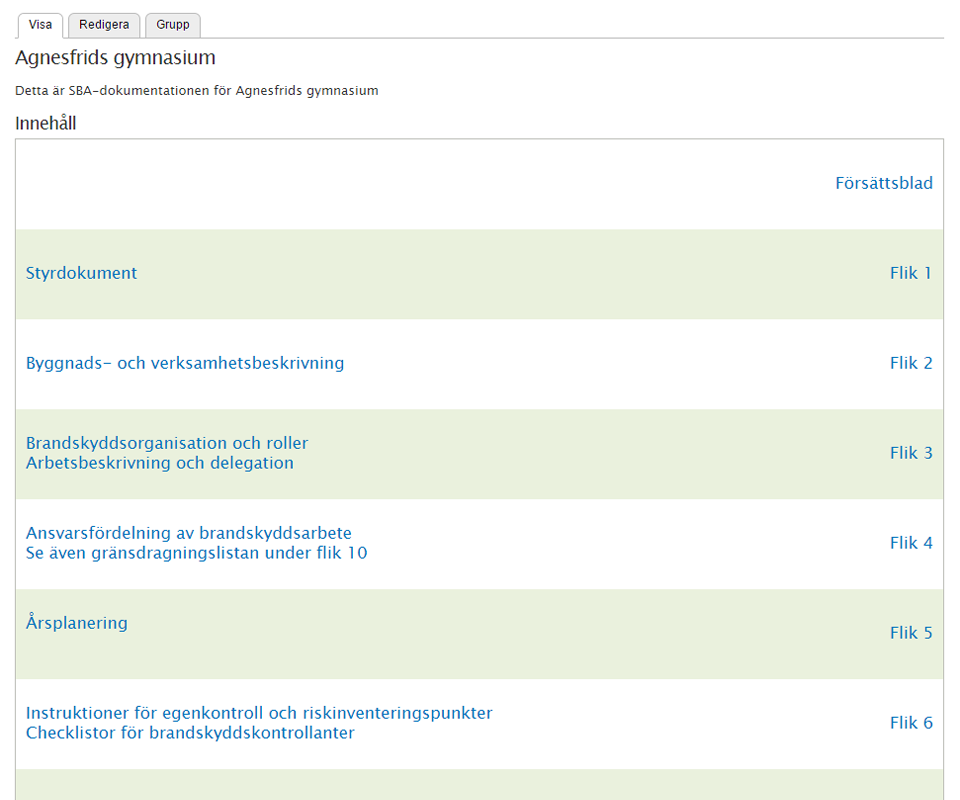Switch to the Visa tab
The height and width of the screenshot is (800, 960).
coord(40,25)
